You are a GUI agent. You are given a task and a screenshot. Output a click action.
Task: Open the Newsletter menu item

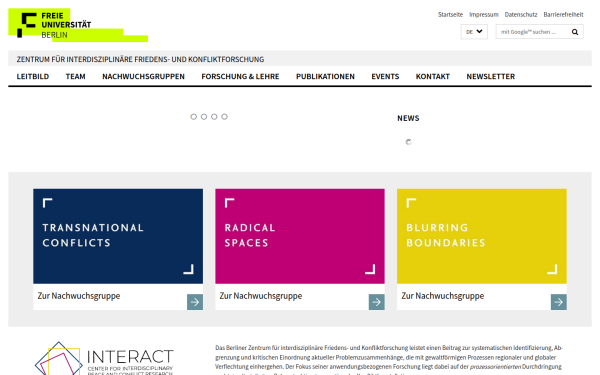tap(491, 77)
